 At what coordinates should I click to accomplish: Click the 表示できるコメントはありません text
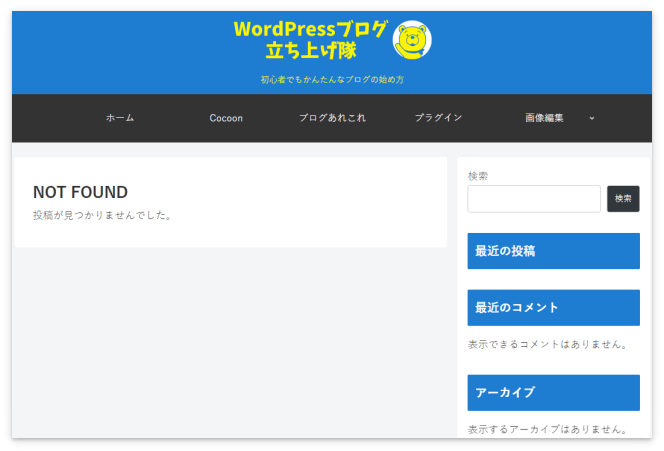point(548,344)
